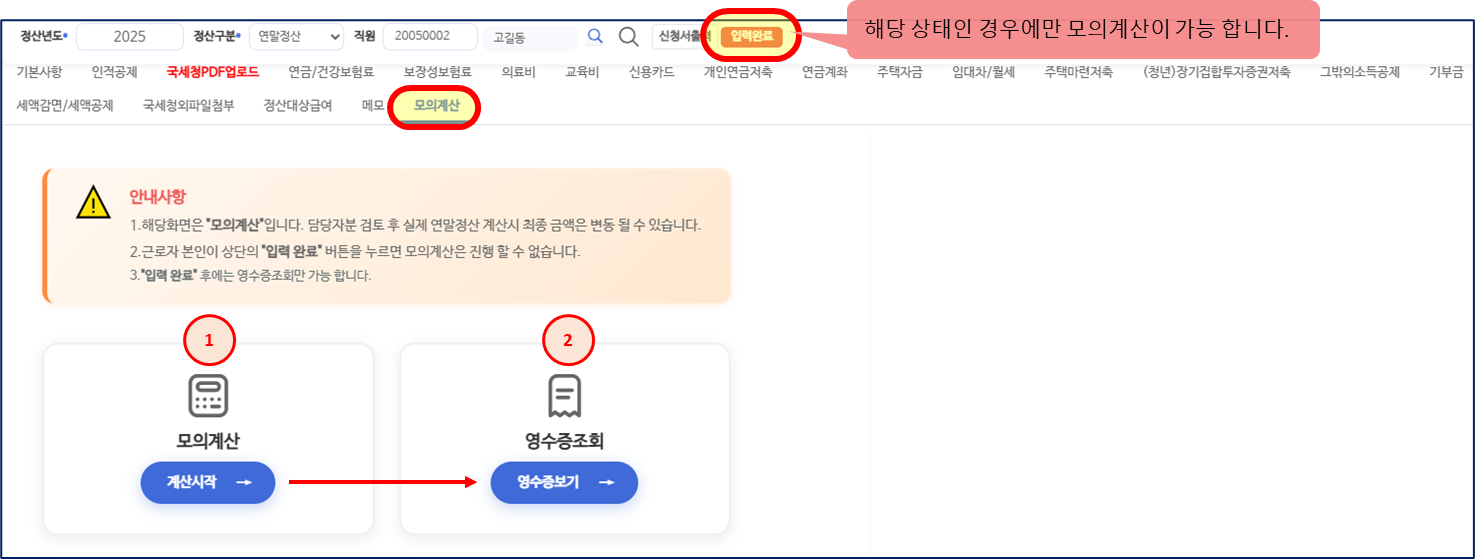Click the 모의계산 card title

(208, 441)
